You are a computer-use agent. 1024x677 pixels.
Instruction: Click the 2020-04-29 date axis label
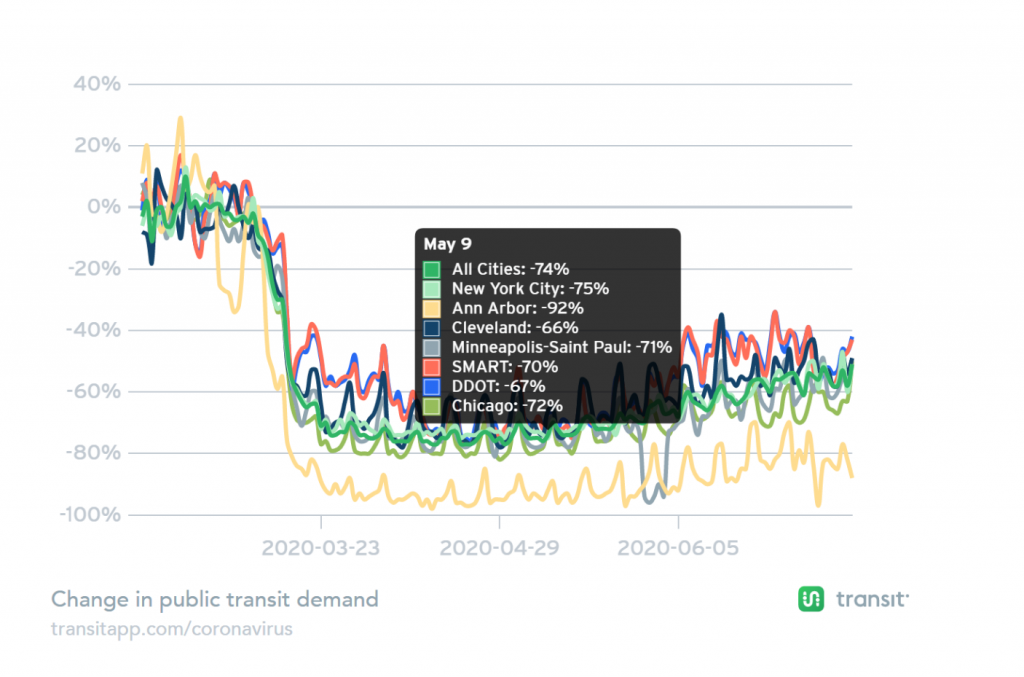coord(500,548)
